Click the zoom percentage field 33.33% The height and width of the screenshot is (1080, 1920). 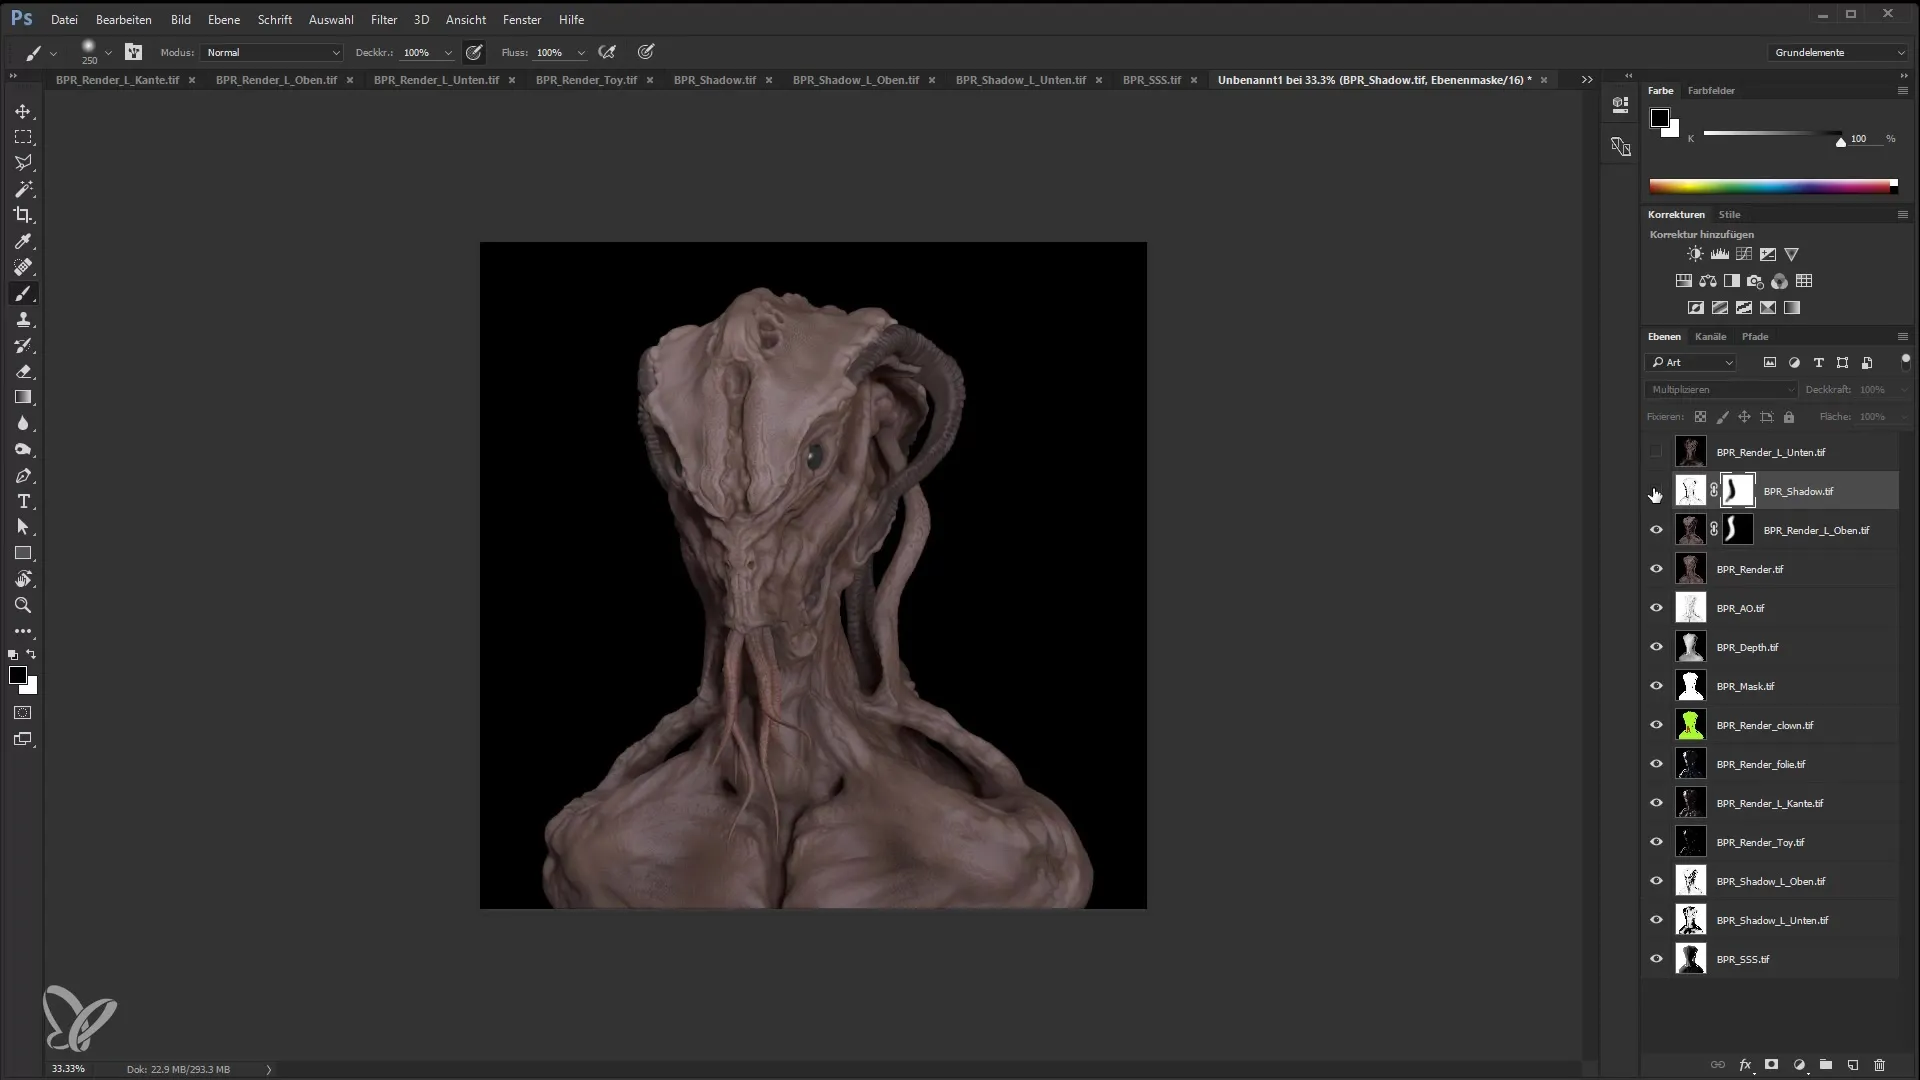68,1069
